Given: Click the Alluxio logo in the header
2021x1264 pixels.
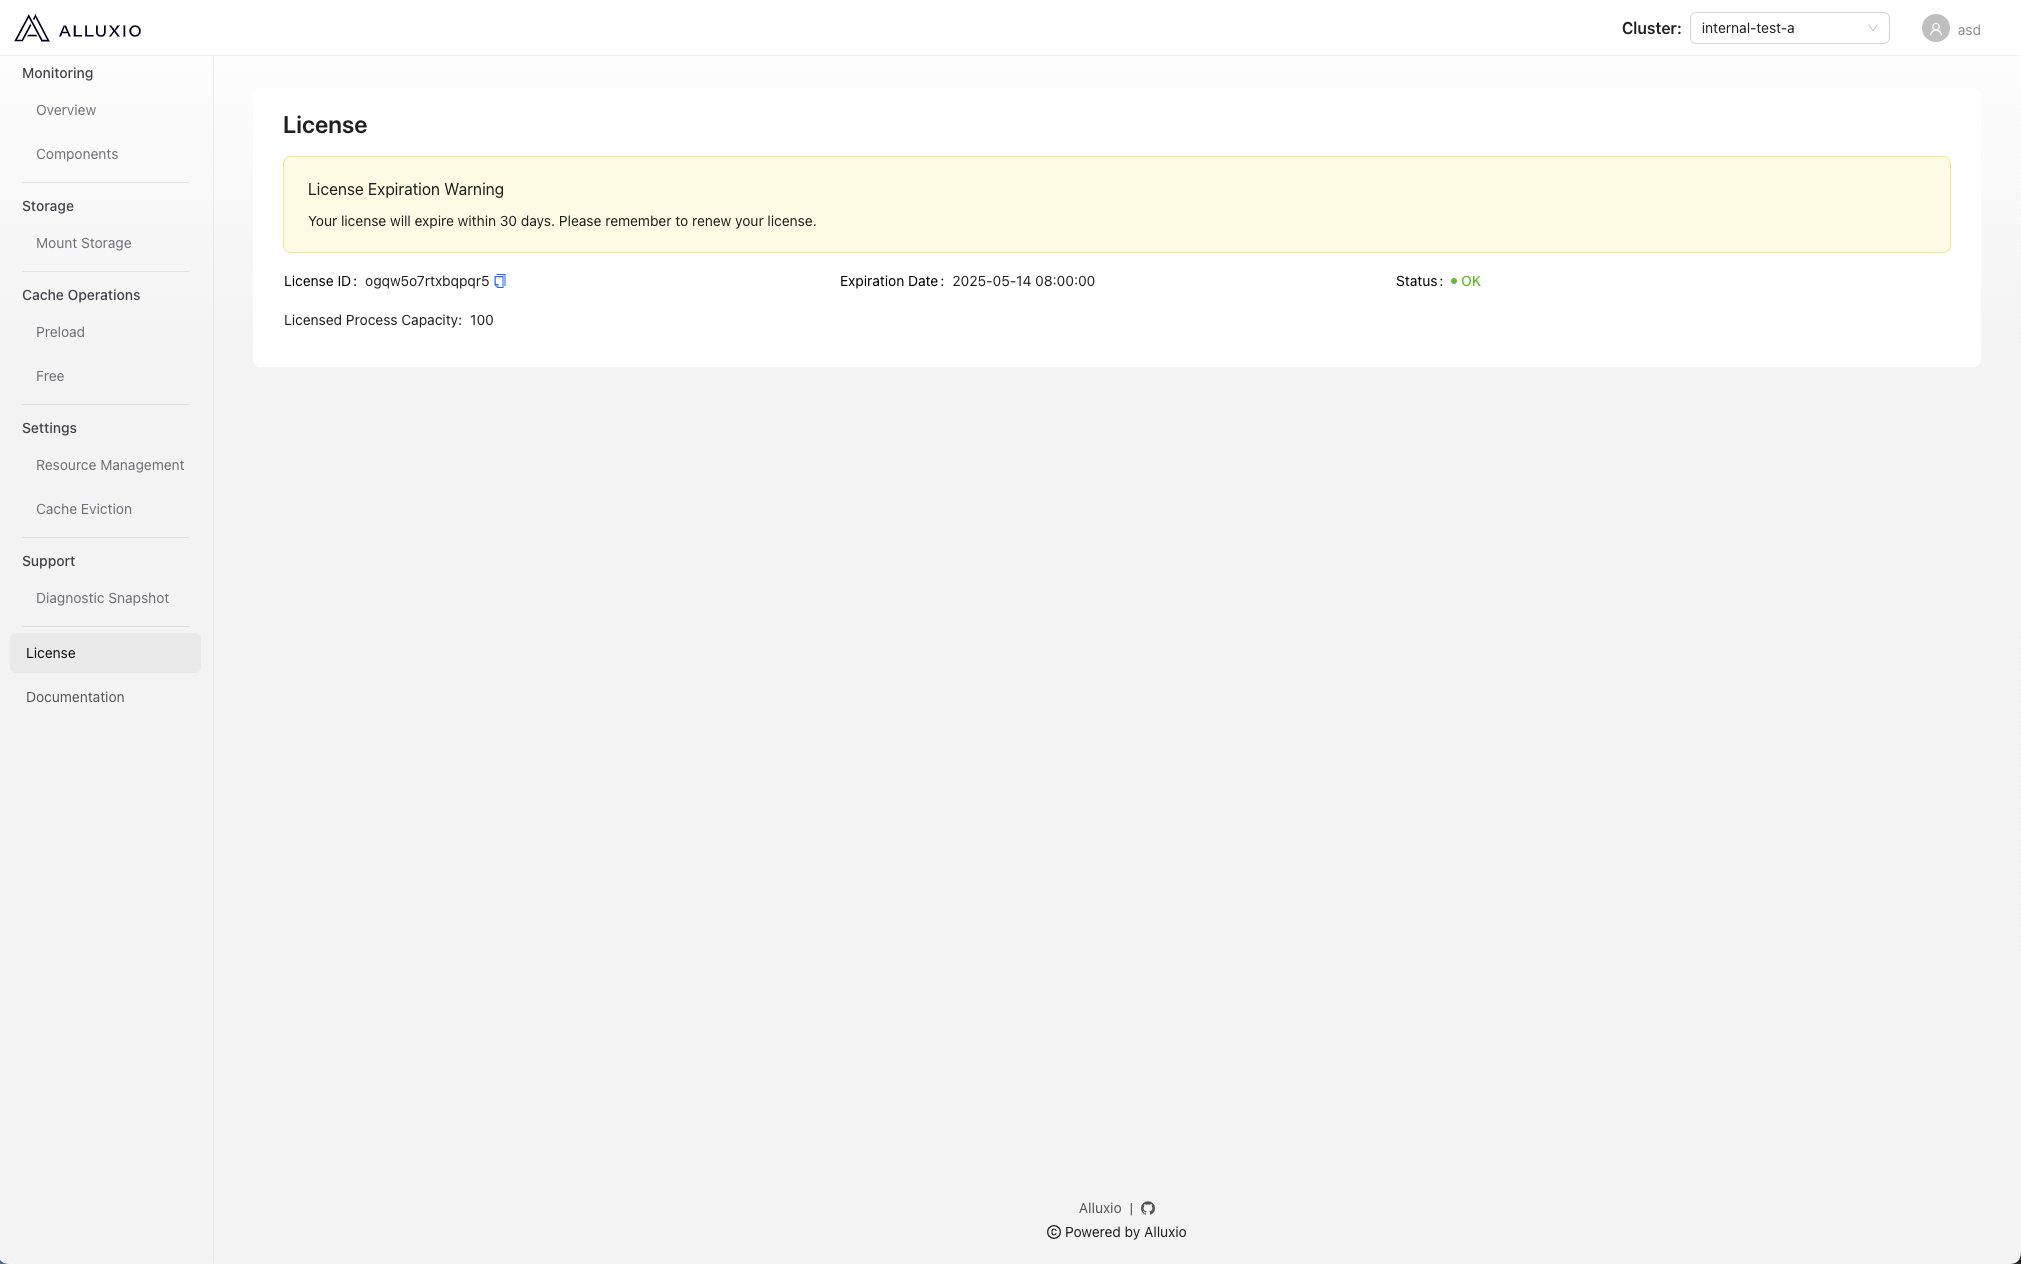Looking at the screenshot, I should click(x=78, y=28).
